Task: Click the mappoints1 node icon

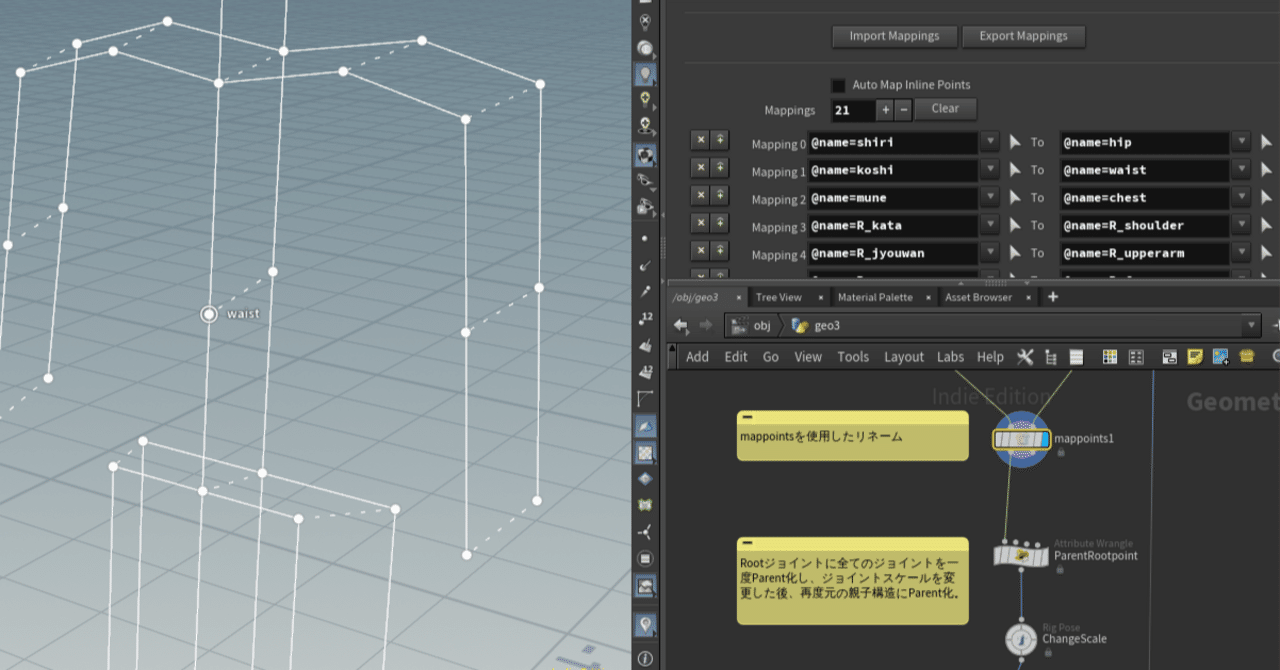Action: click(x=1020, y=438)
